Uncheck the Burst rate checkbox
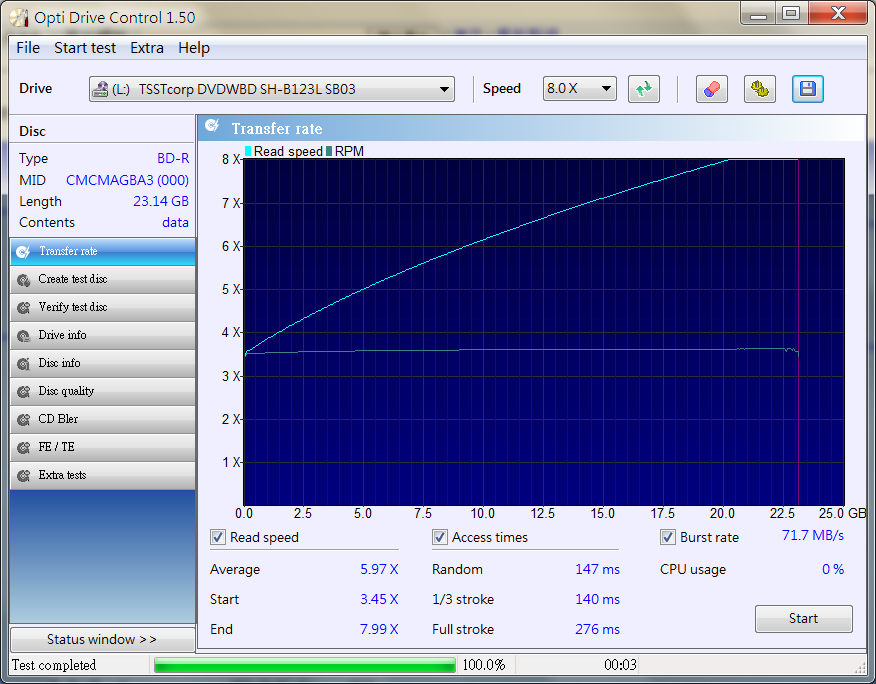 click(668, 538)
